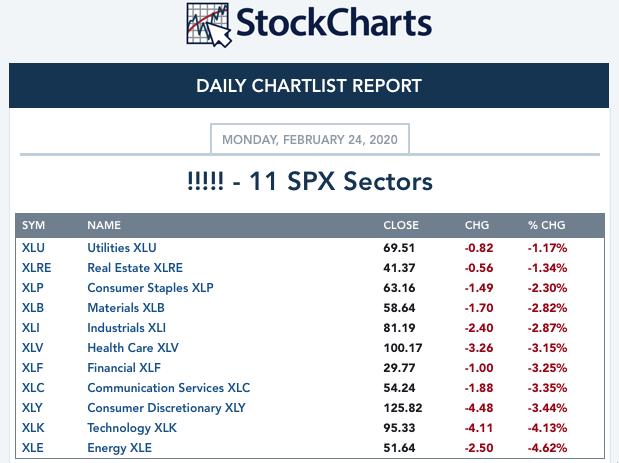Open Energy XLE chart link
The image size is (619, 463).
point(119,447)
